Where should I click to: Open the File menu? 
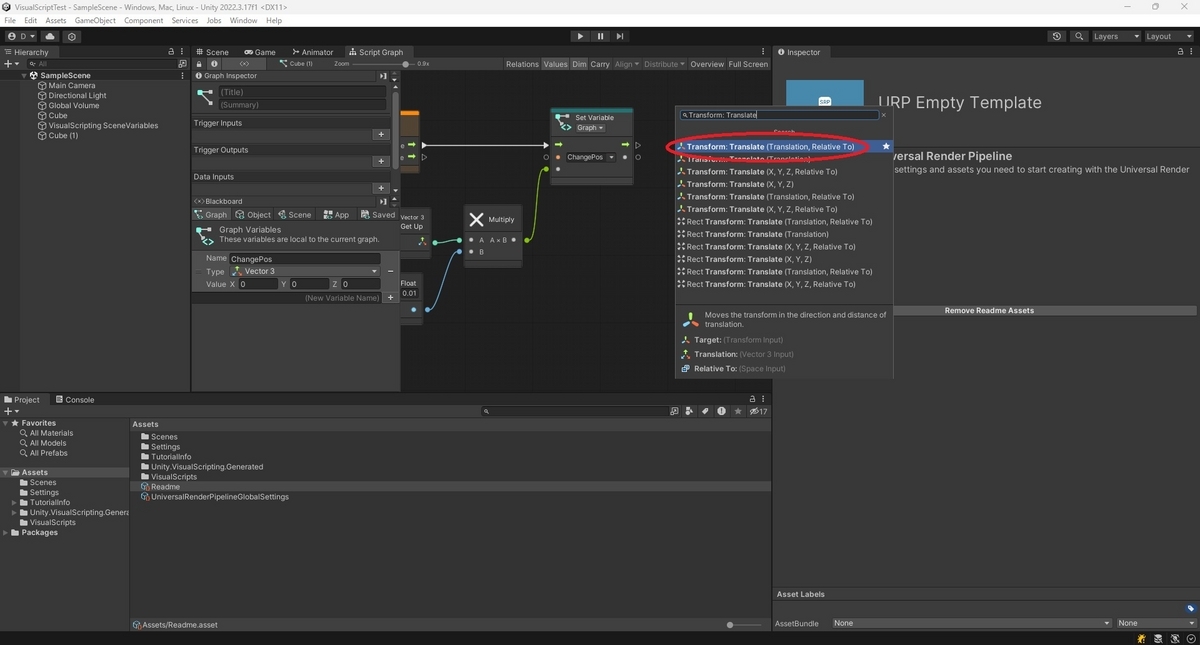point(11,20)
